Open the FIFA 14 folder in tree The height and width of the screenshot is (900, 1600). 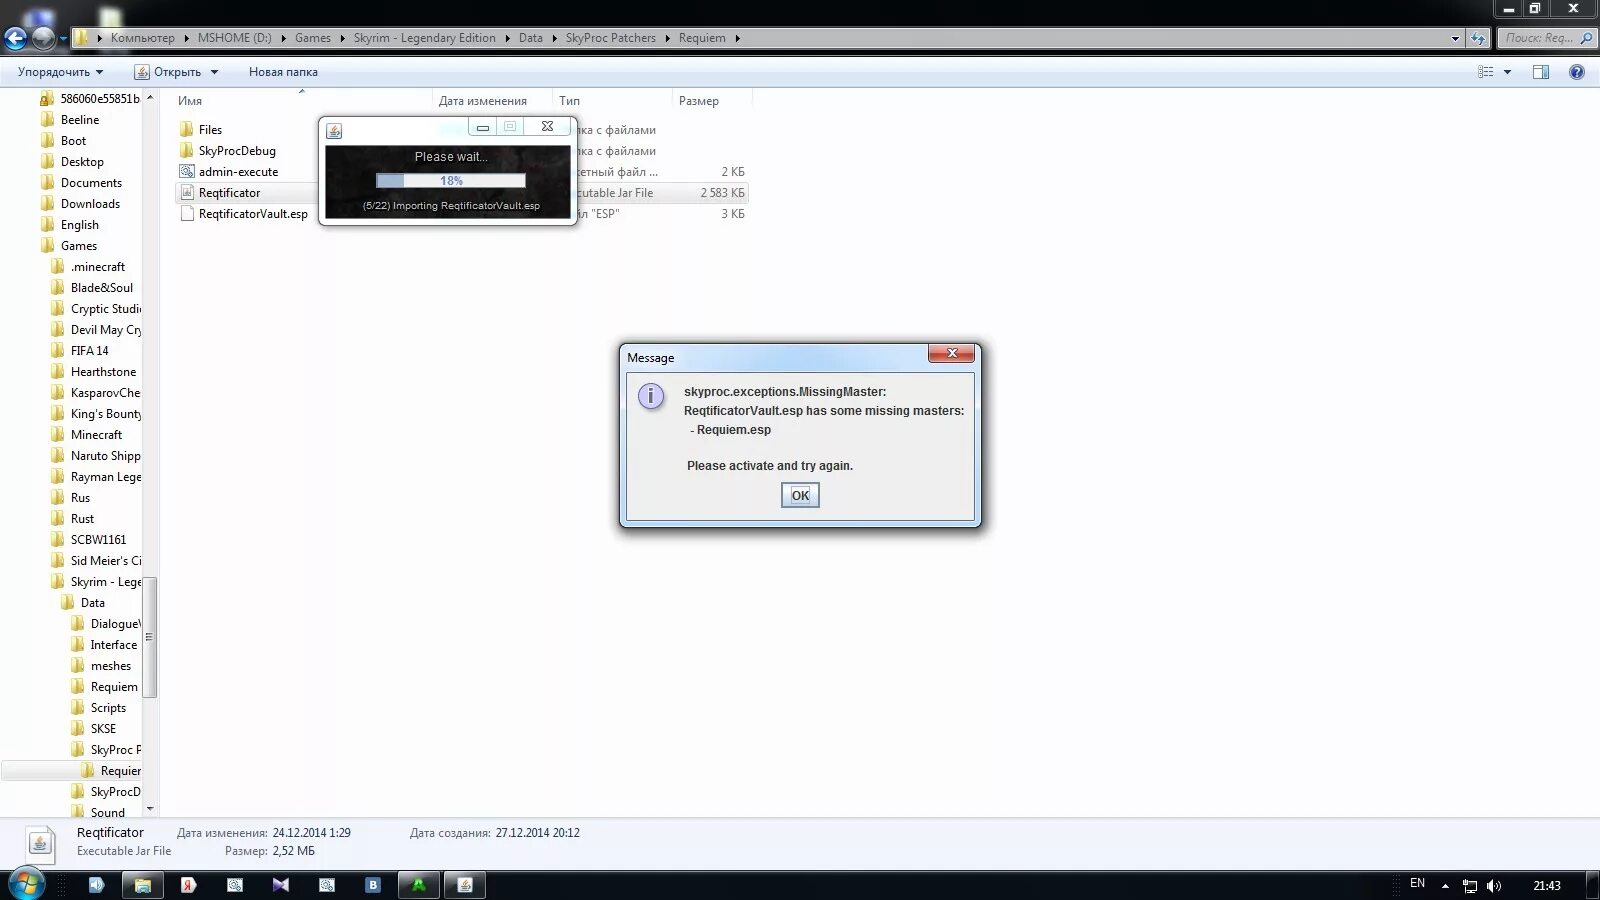tap(89, 351)
